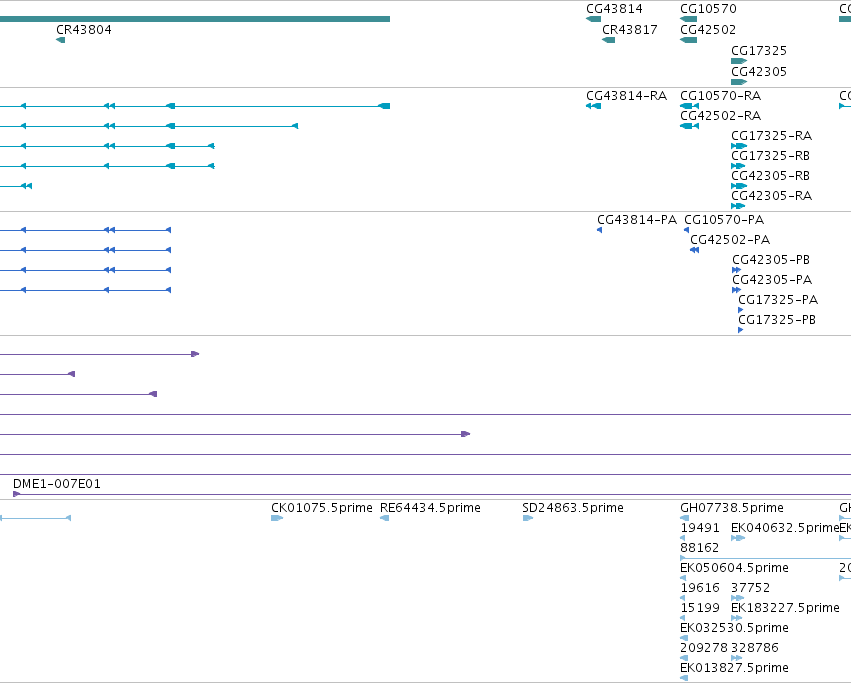This screenshot has height=683, width=851.
Task: Select the CG43814 gene feature
Action: 593,19
